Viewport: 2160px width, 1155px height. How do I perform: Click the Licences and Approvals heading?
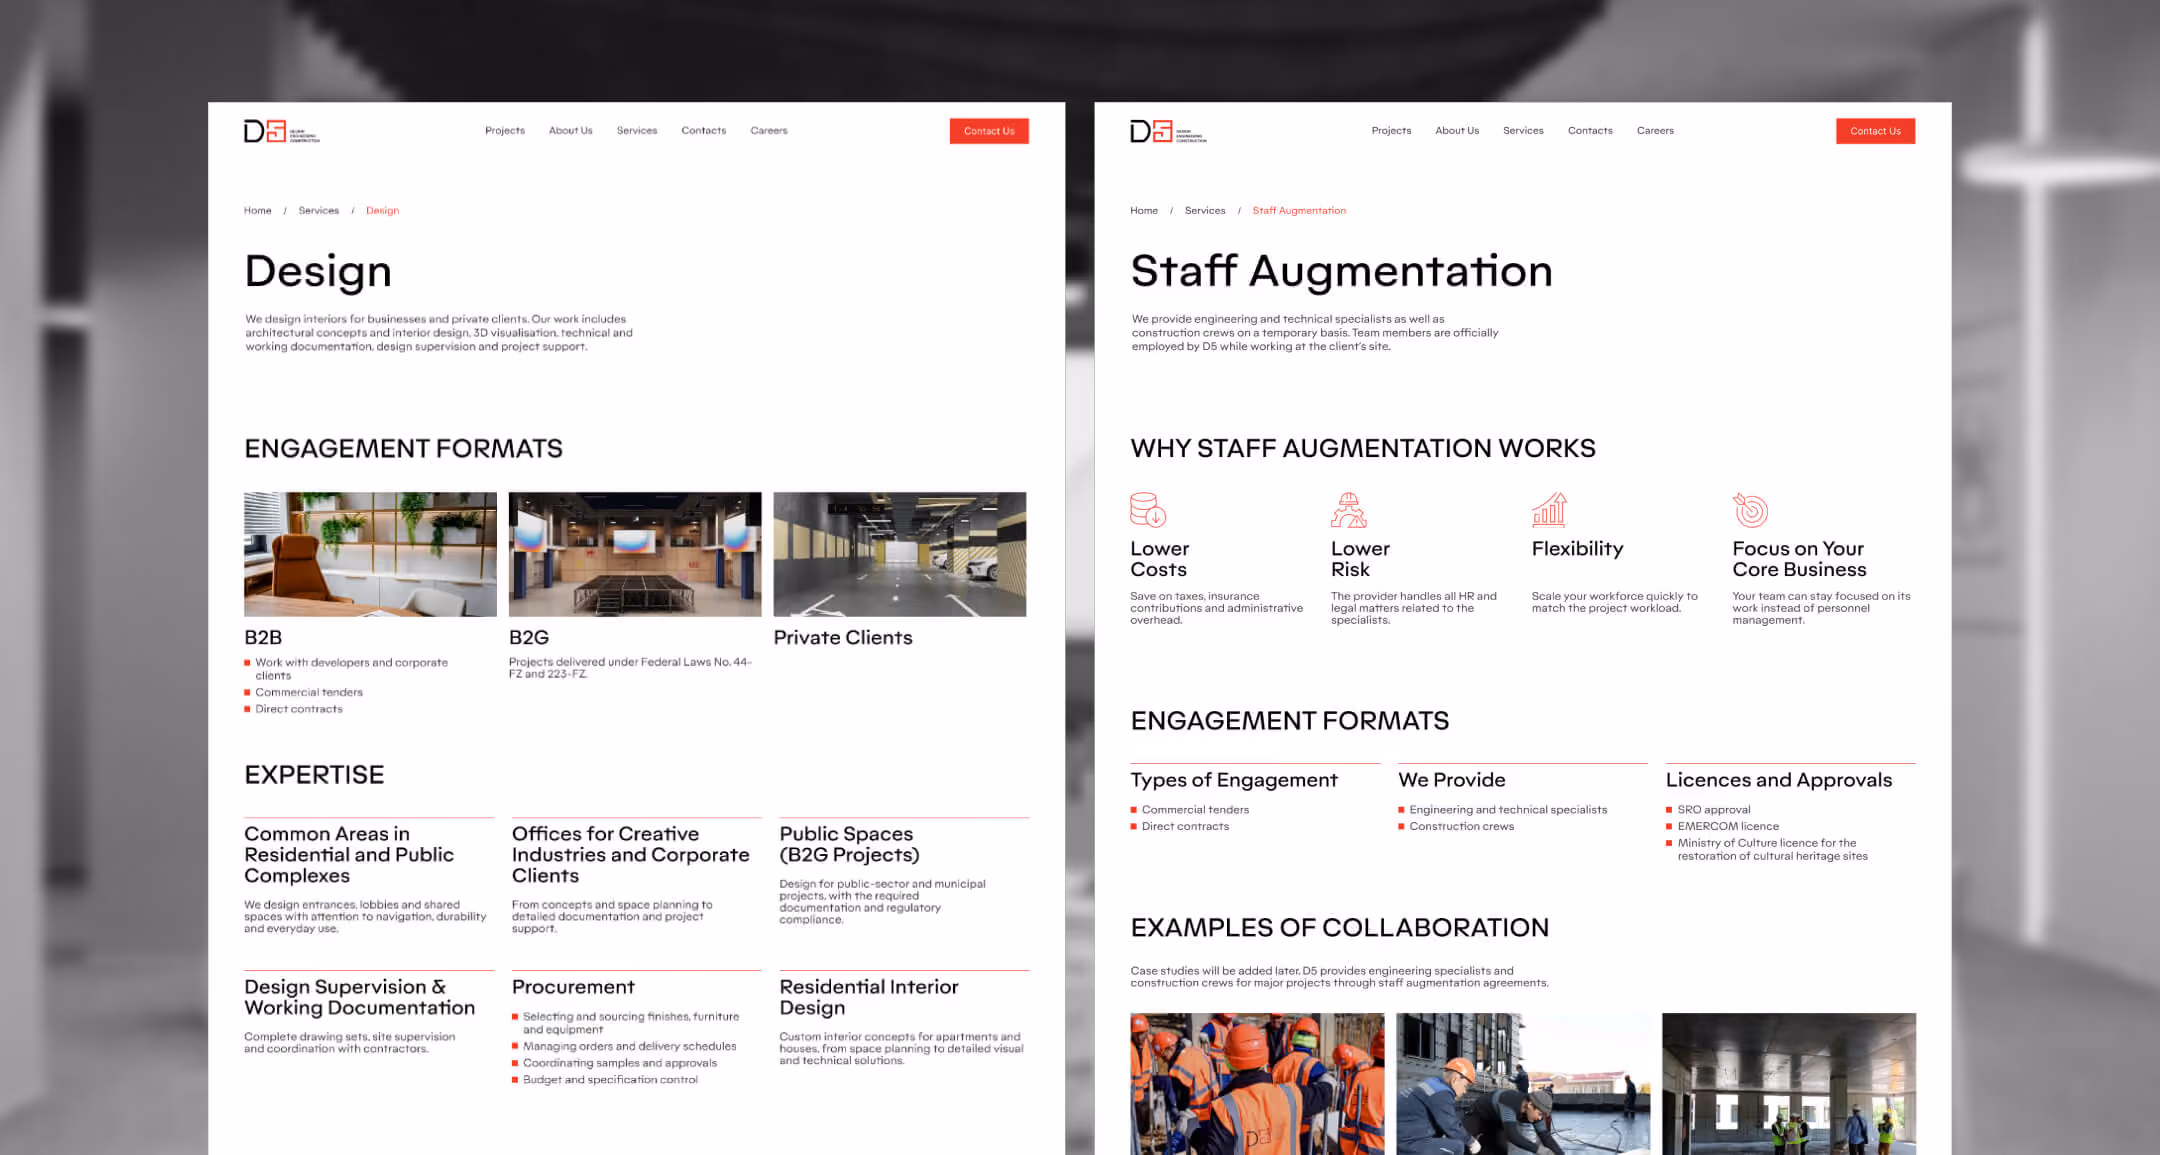(x=1779, y=780)
